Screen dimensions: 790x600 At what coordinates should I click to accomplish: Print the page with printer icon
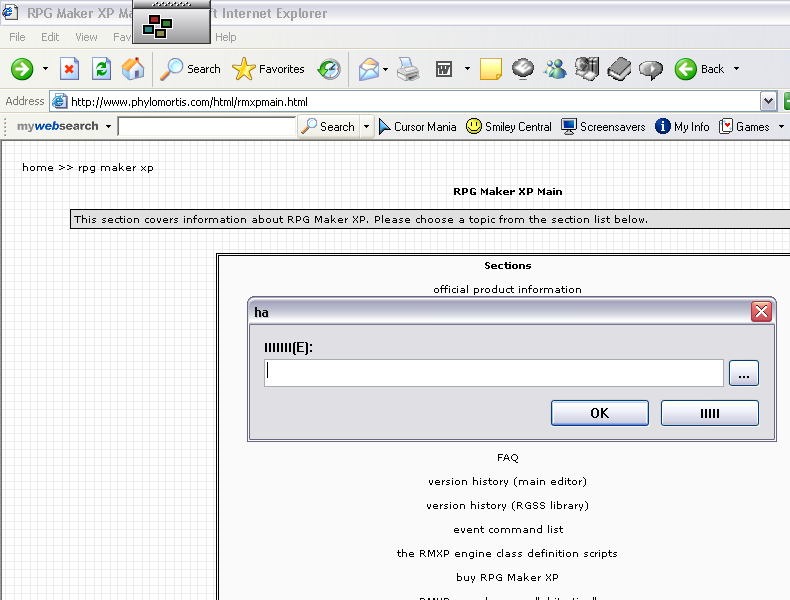coord(408,69)
